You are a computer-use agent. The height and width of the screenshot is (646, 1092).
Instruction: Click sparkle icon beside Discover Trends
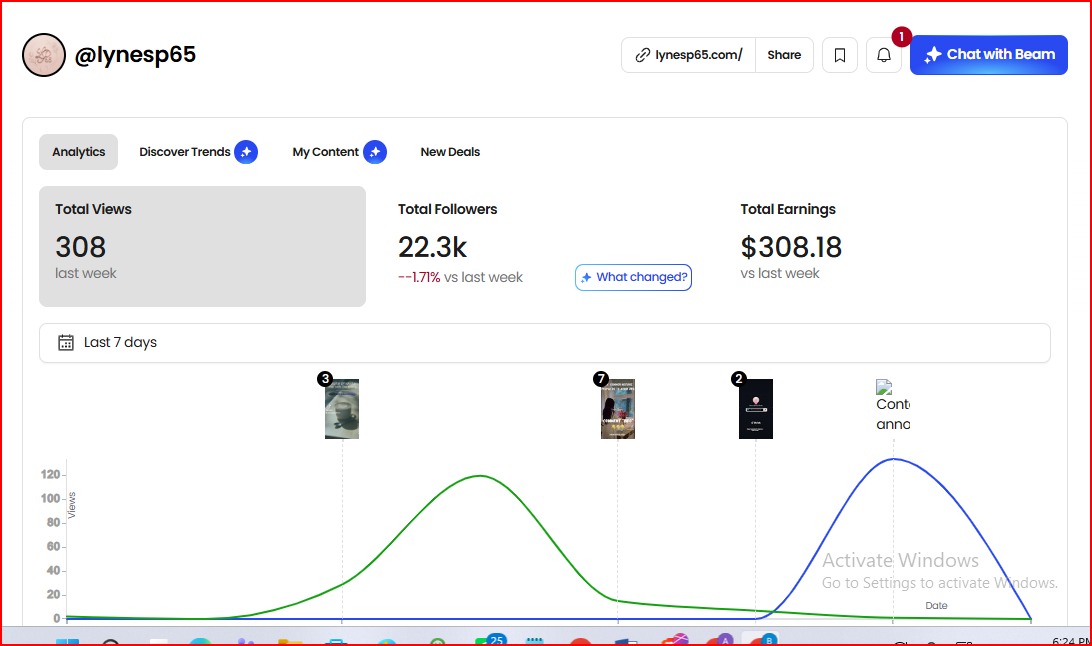(x=246, y=152)
